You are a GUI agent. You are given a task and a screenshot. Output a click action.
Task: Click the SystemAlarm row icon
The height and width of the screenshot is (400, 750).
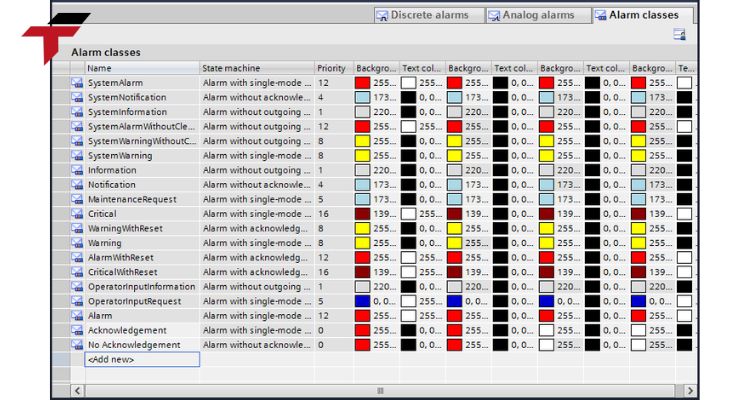tap(77, 83)
